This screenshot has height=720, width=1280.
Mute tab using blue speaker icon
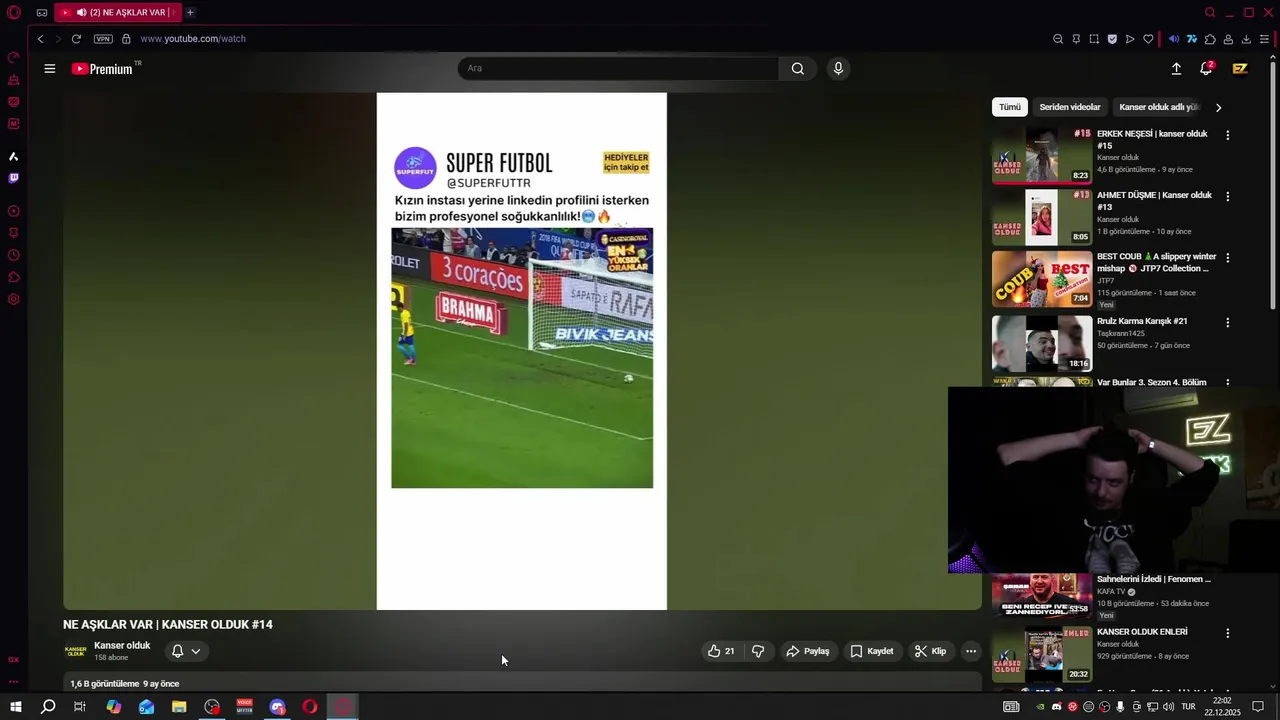click(1174, 39)
